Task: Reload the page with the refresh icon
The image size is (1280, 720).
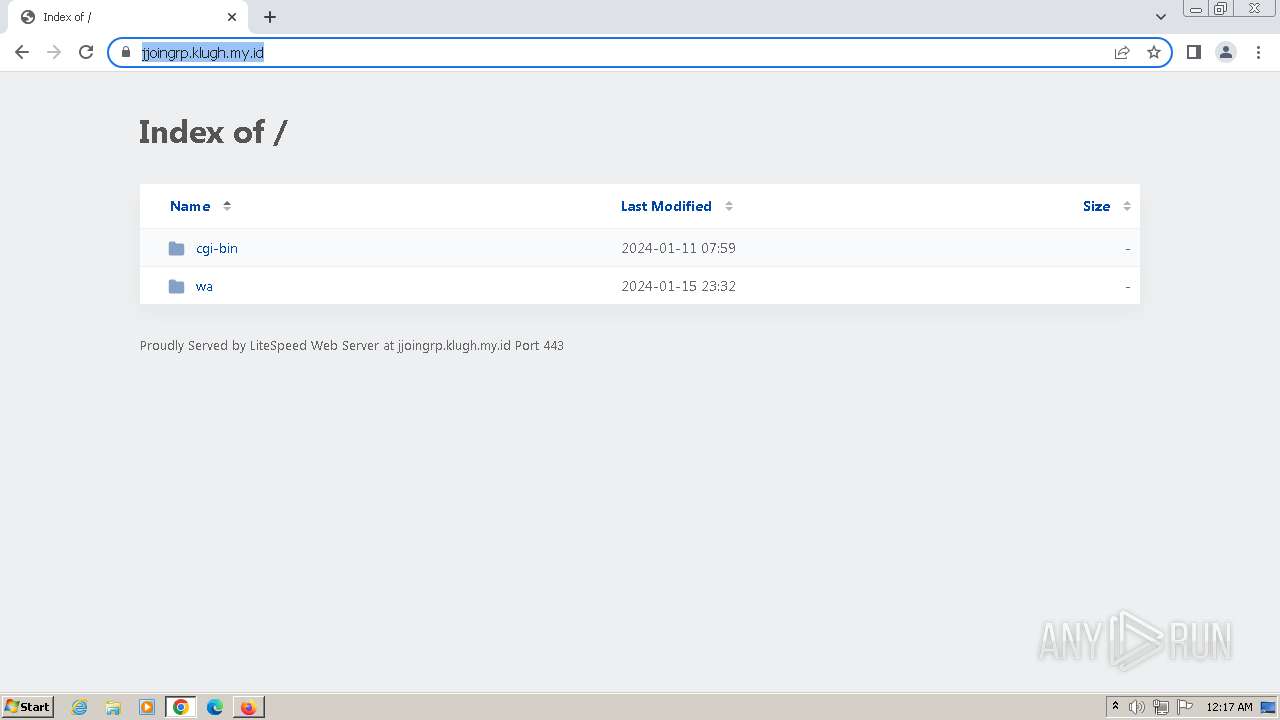Action: tap(86, 52)
